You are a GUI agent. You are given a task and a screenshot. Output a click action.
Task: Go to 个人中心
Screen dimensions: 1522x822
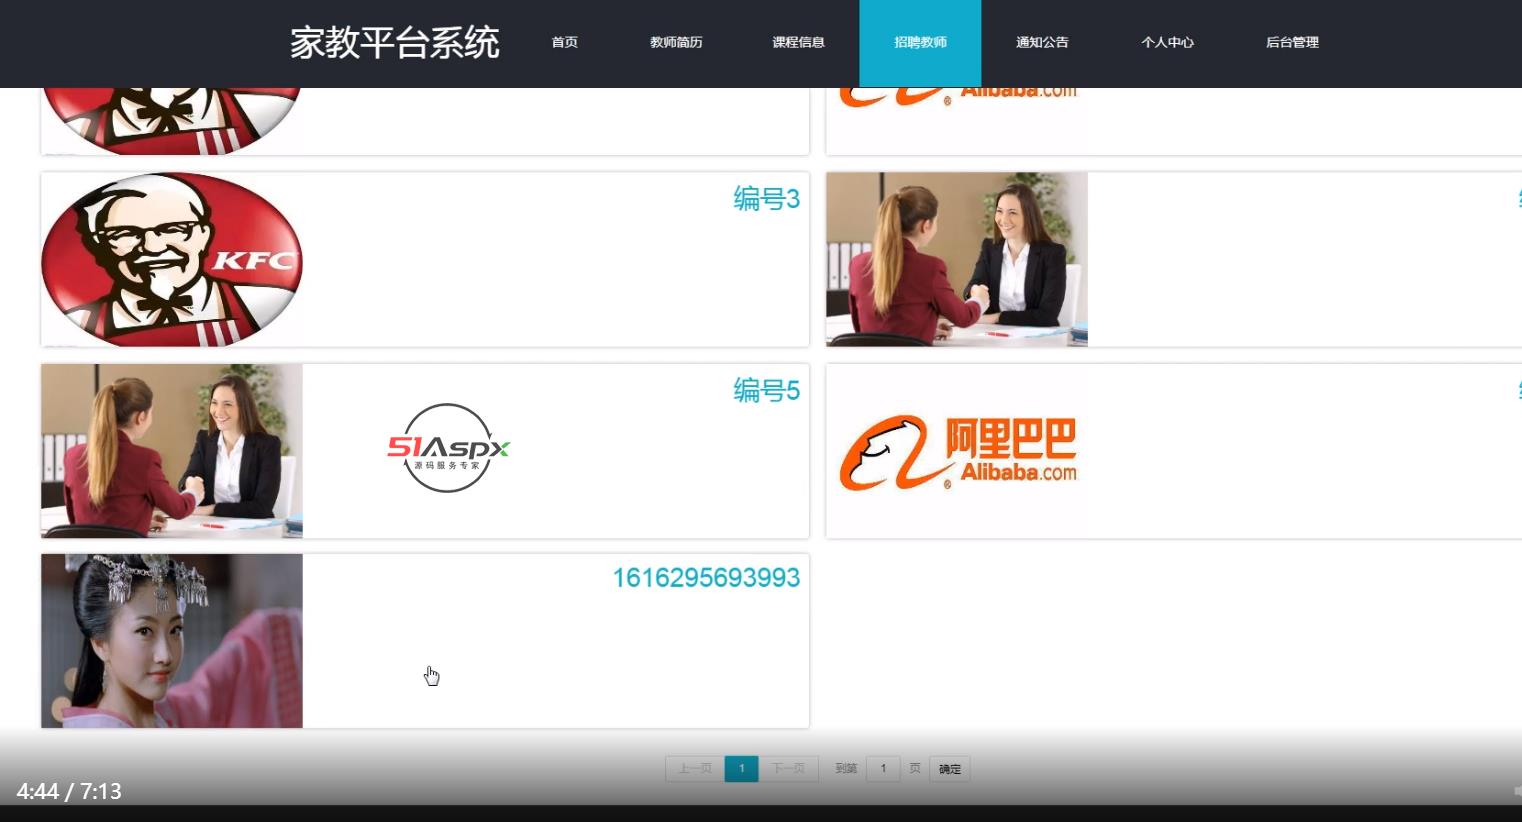[x=1167, y=42]
